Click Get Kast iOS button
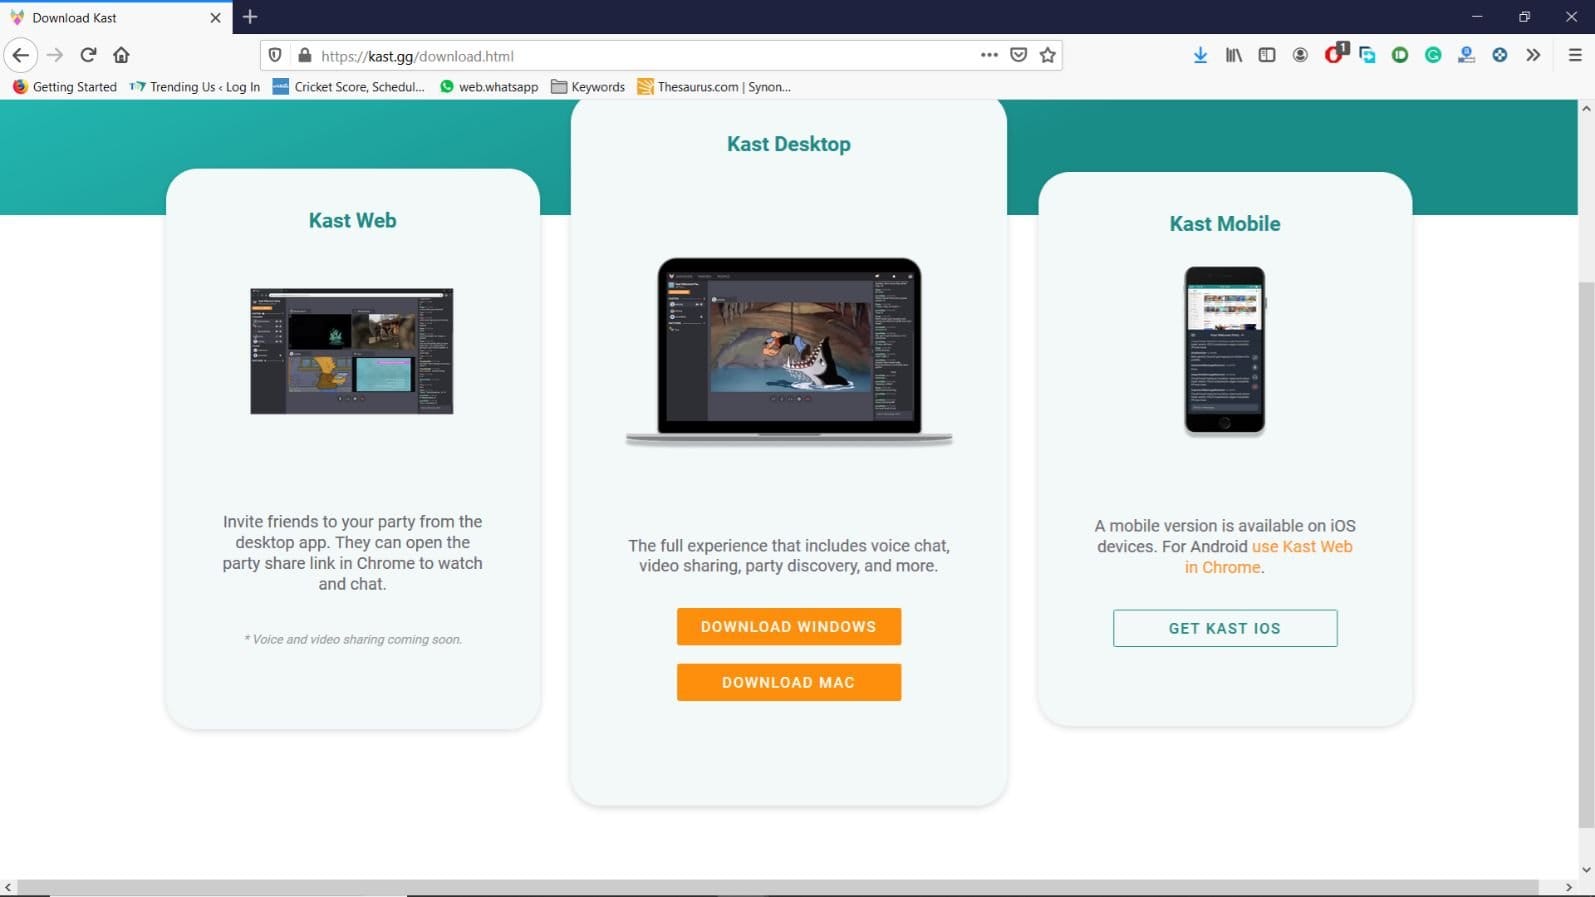This screenshot has width=1595, height=897. click(1225, 628)
